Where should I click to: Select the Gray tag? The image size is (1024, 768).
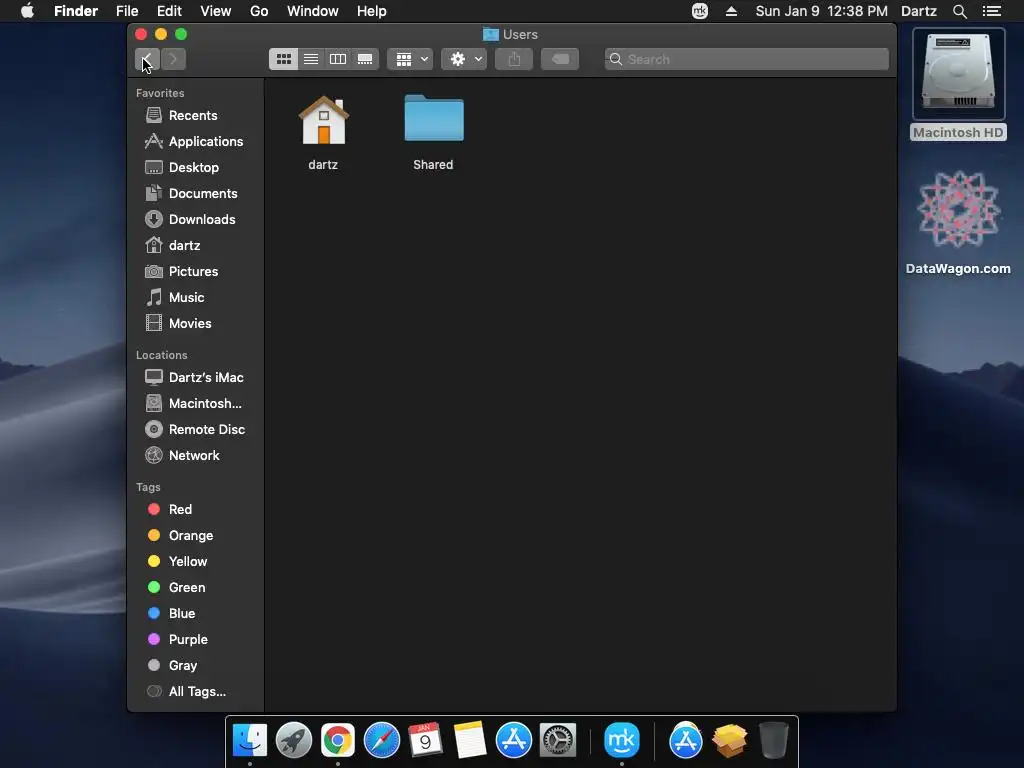(x=196, y=666)
